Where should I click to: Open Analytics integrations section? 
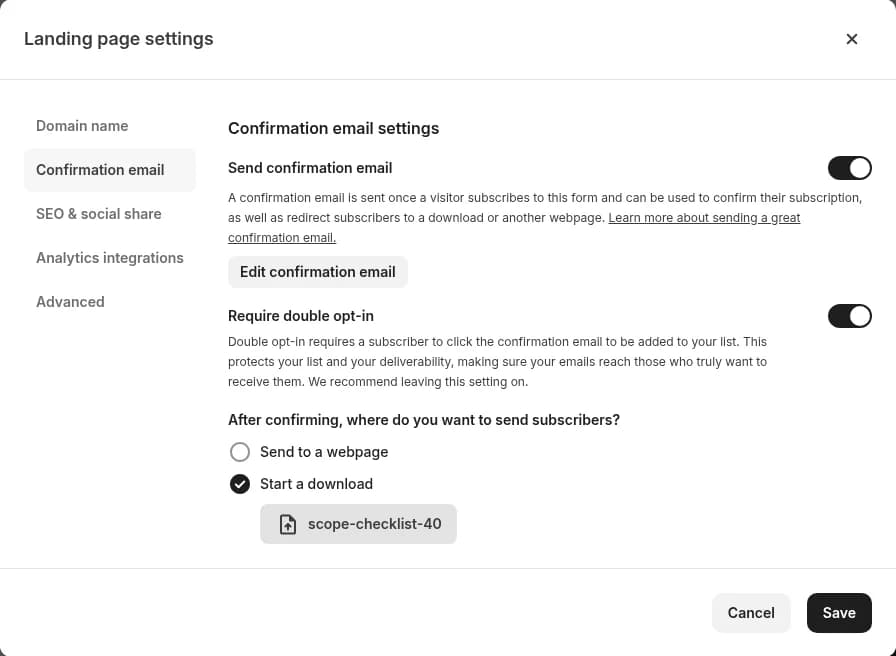tap(110, 258)
